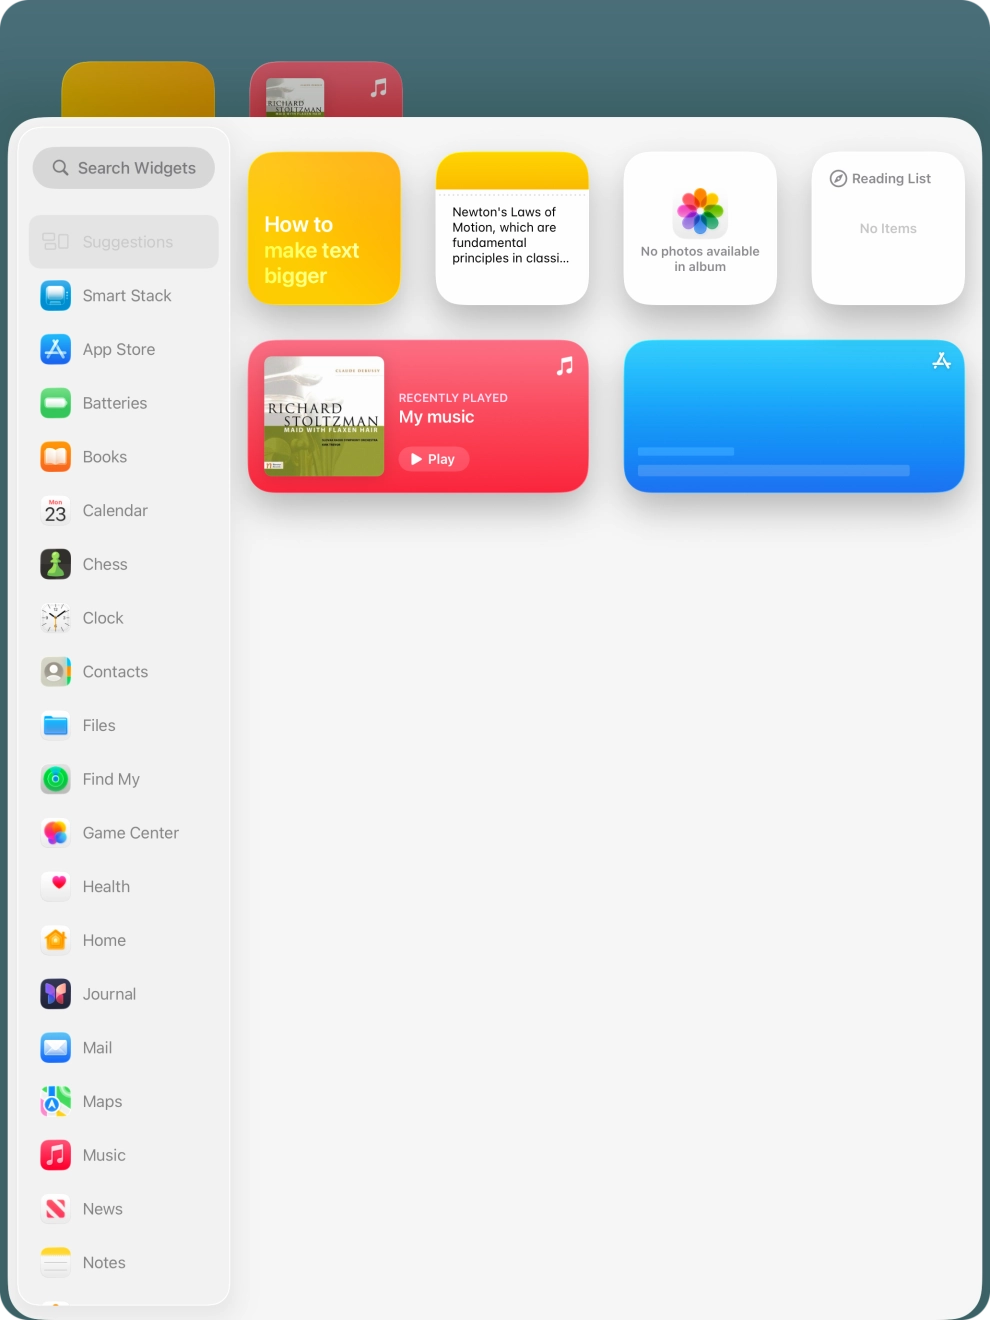
Task: Tap the yellow widget behind the gallery
Action: pyautogui.click(x=138, y=90)
